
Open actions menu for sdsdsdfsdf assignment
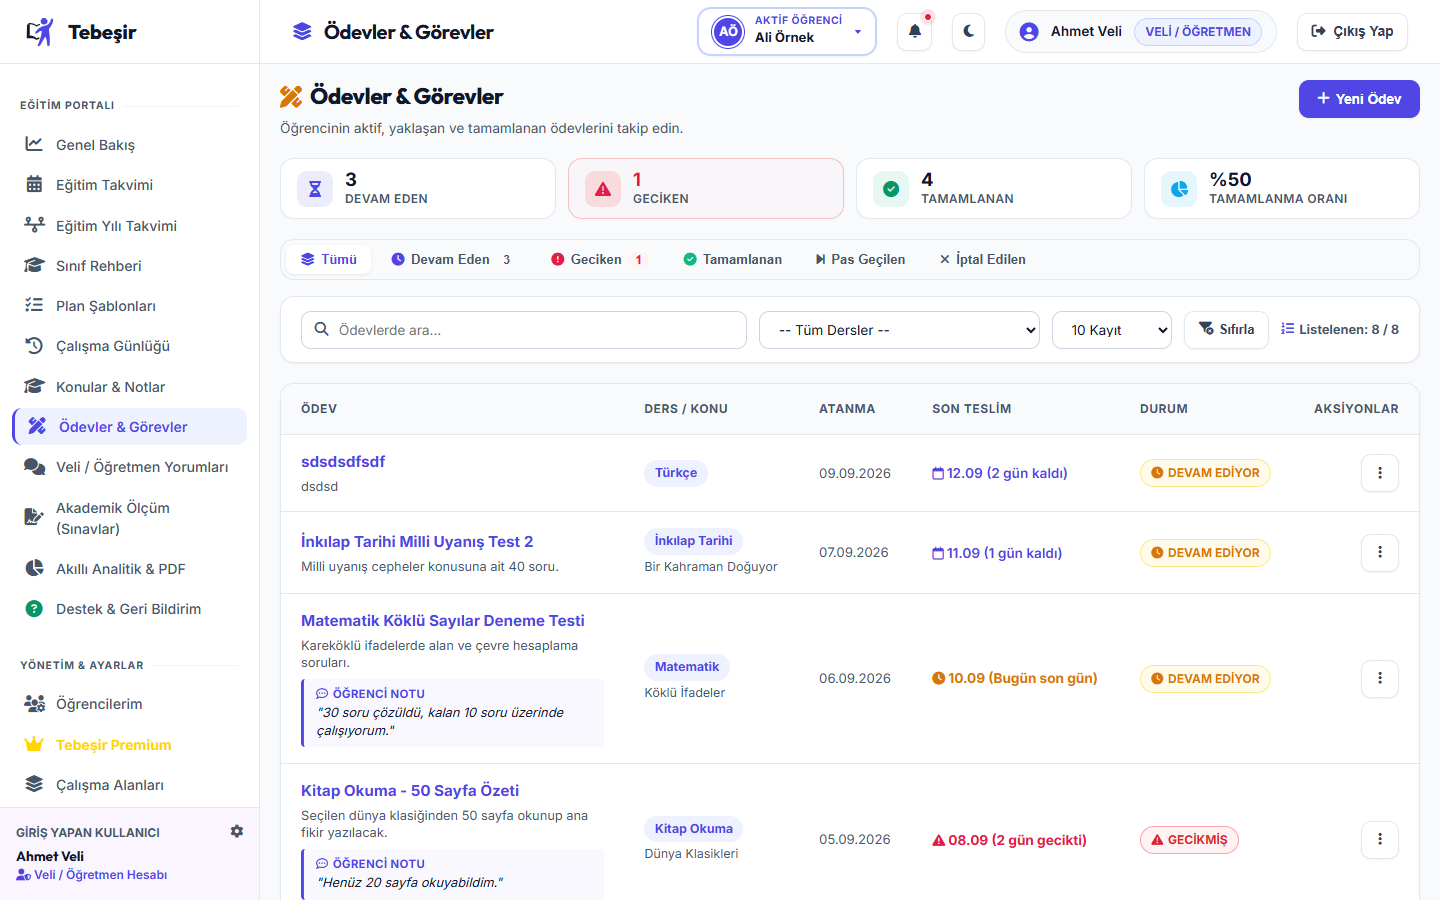tap(1380, 473)
